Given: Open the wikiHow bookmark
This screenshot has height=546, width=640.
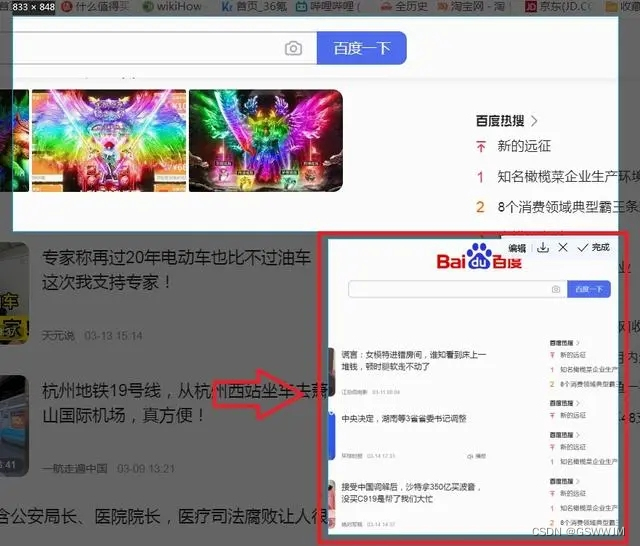Looking at the screenshot, I should 171,7.
